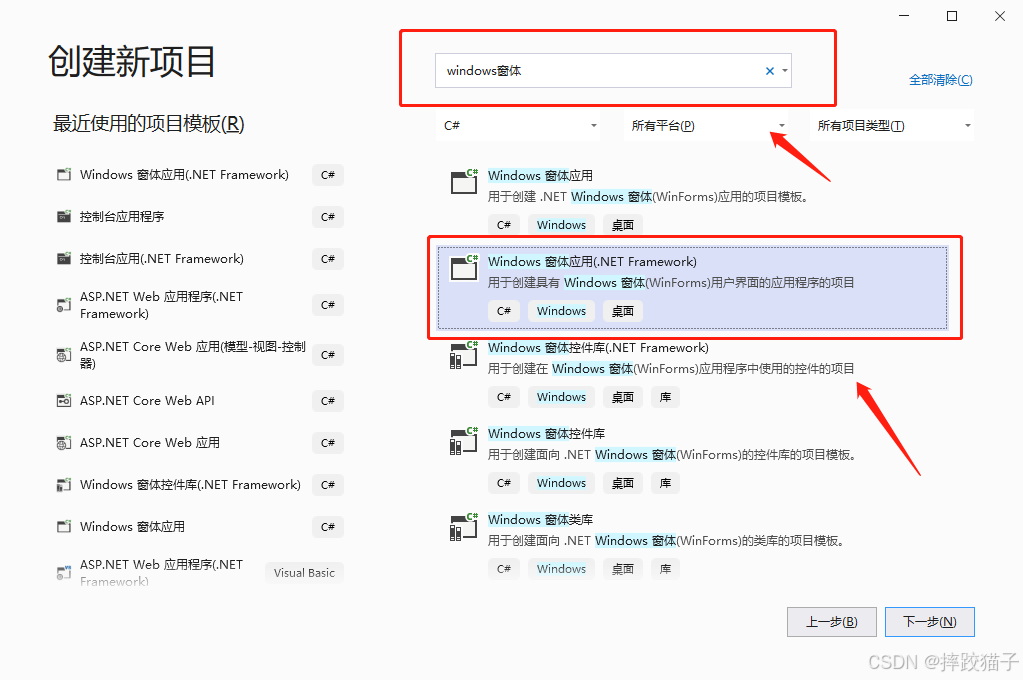Open the 所有平台 platform filter dropdown
The height and width of the screenshot is (680, 1023).
[707, 125]
